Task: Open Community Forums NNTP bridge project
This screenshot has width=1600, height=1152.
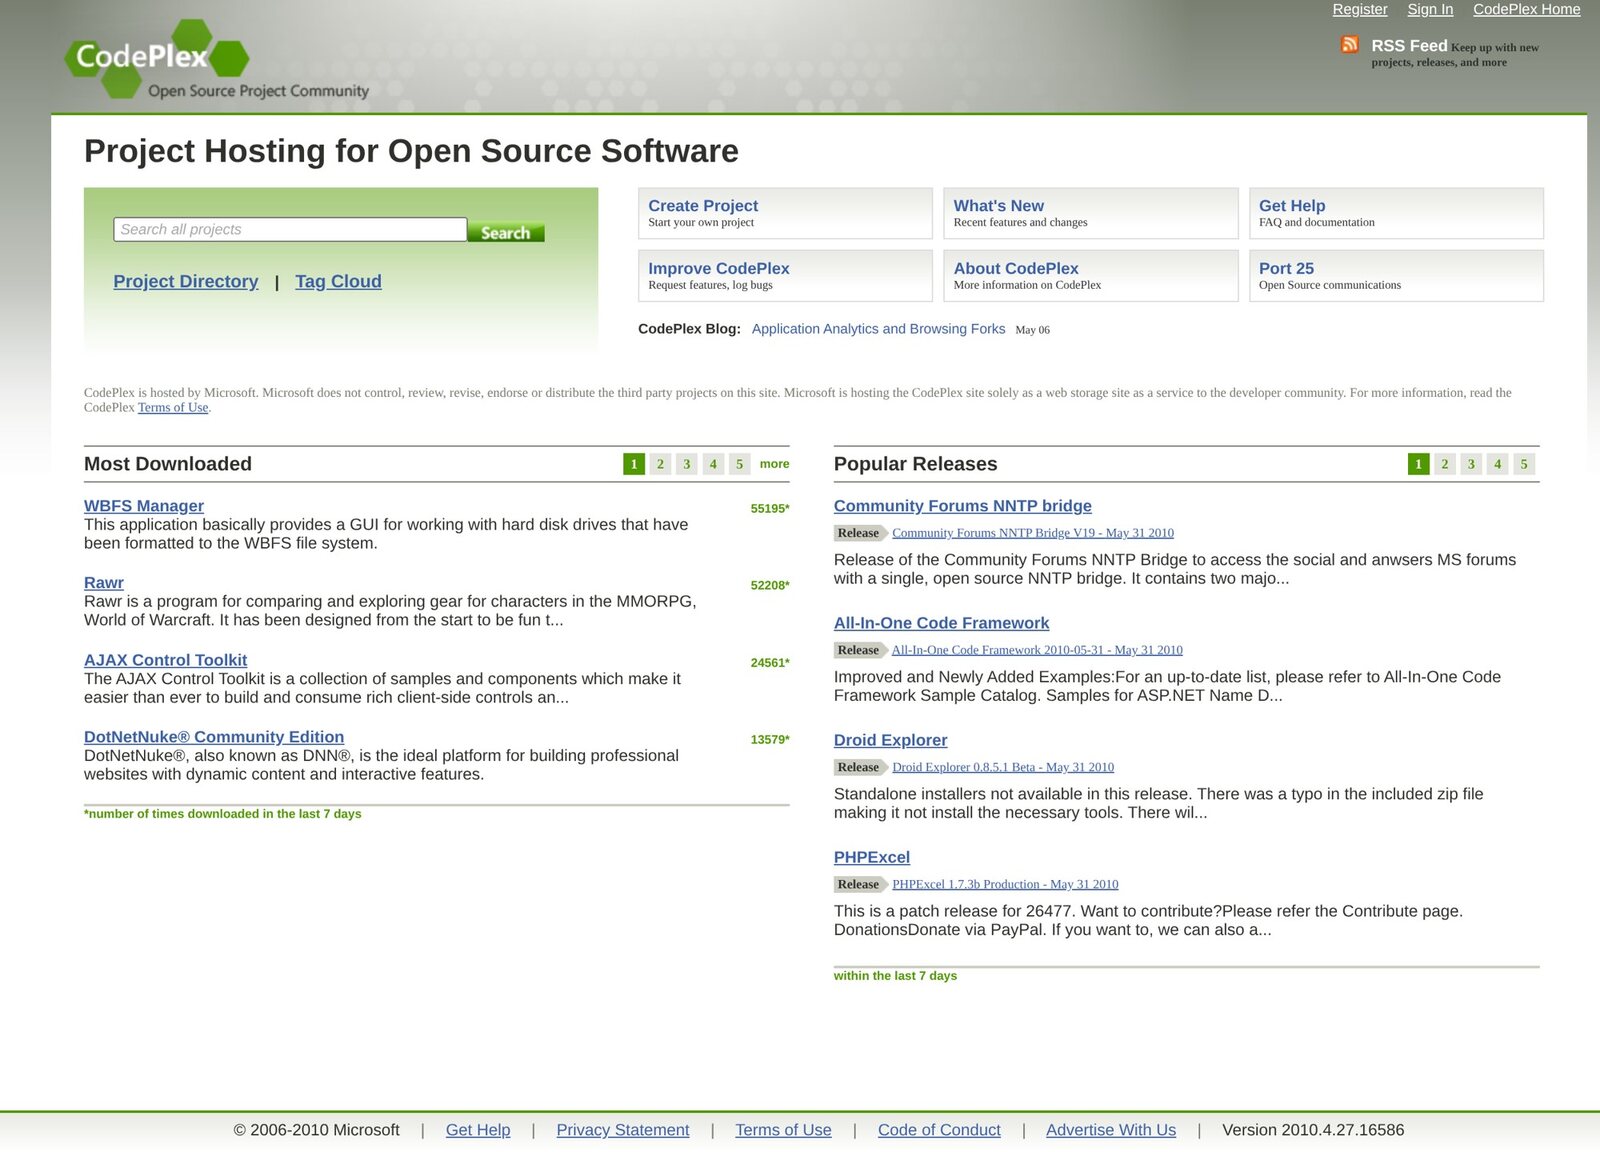Action: coord(963,506)
